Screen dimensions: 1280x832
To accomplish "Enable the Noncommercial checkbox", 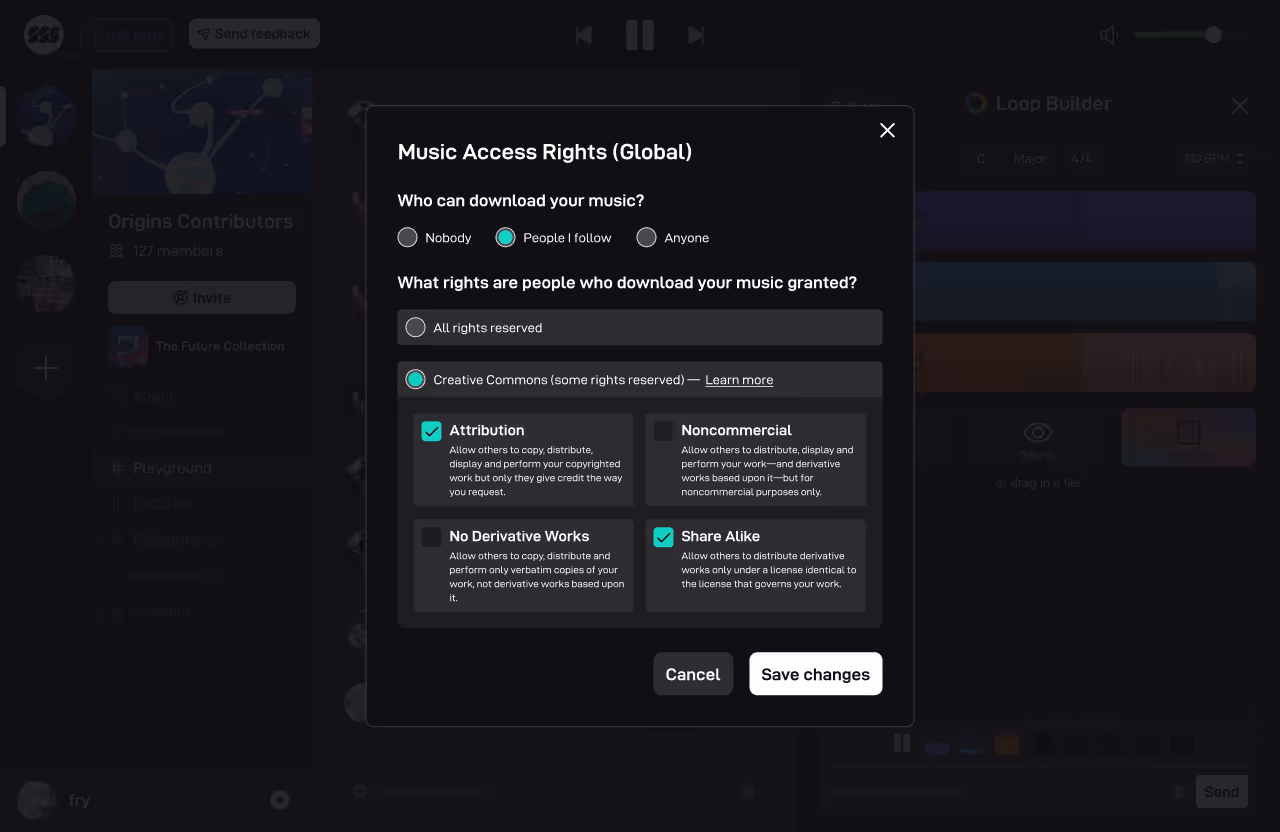I will click(x=663, y=431).
